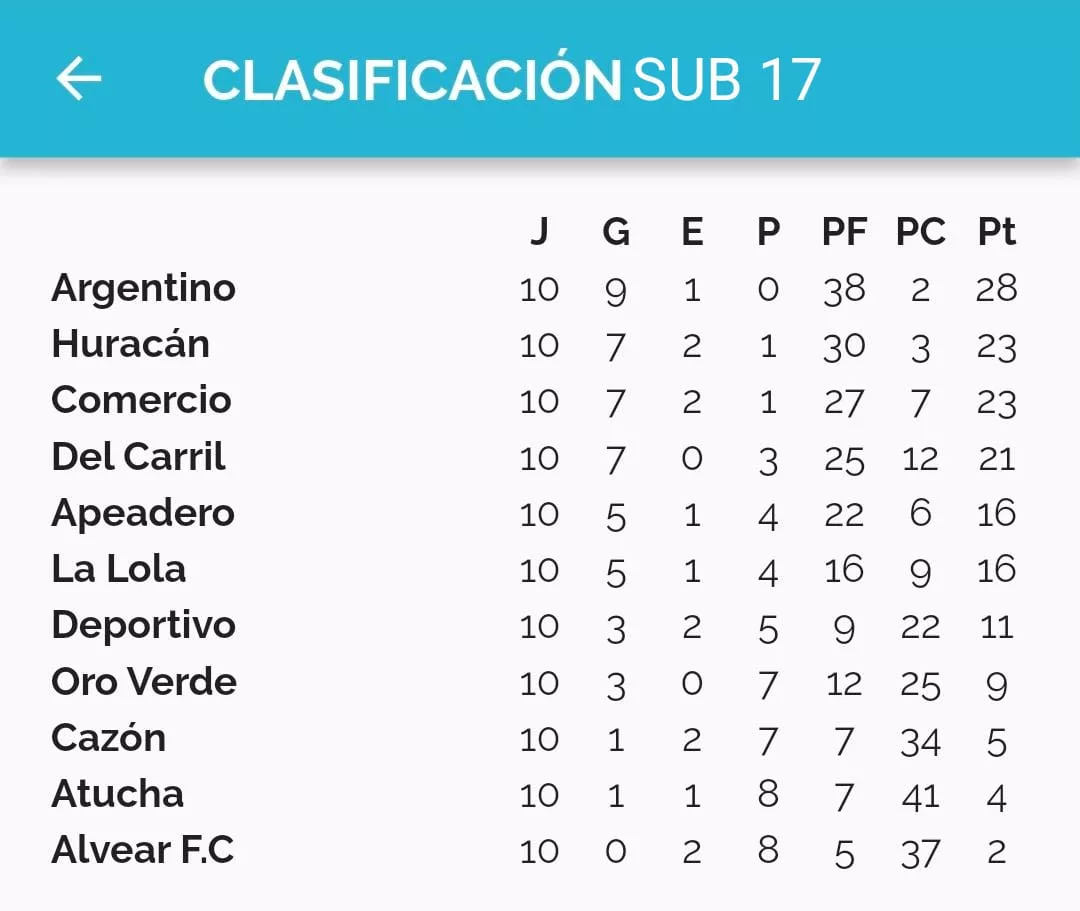Screen dimensions: 1080x911
Task: Tap the Del Carril team name
Action: point(138,457)
